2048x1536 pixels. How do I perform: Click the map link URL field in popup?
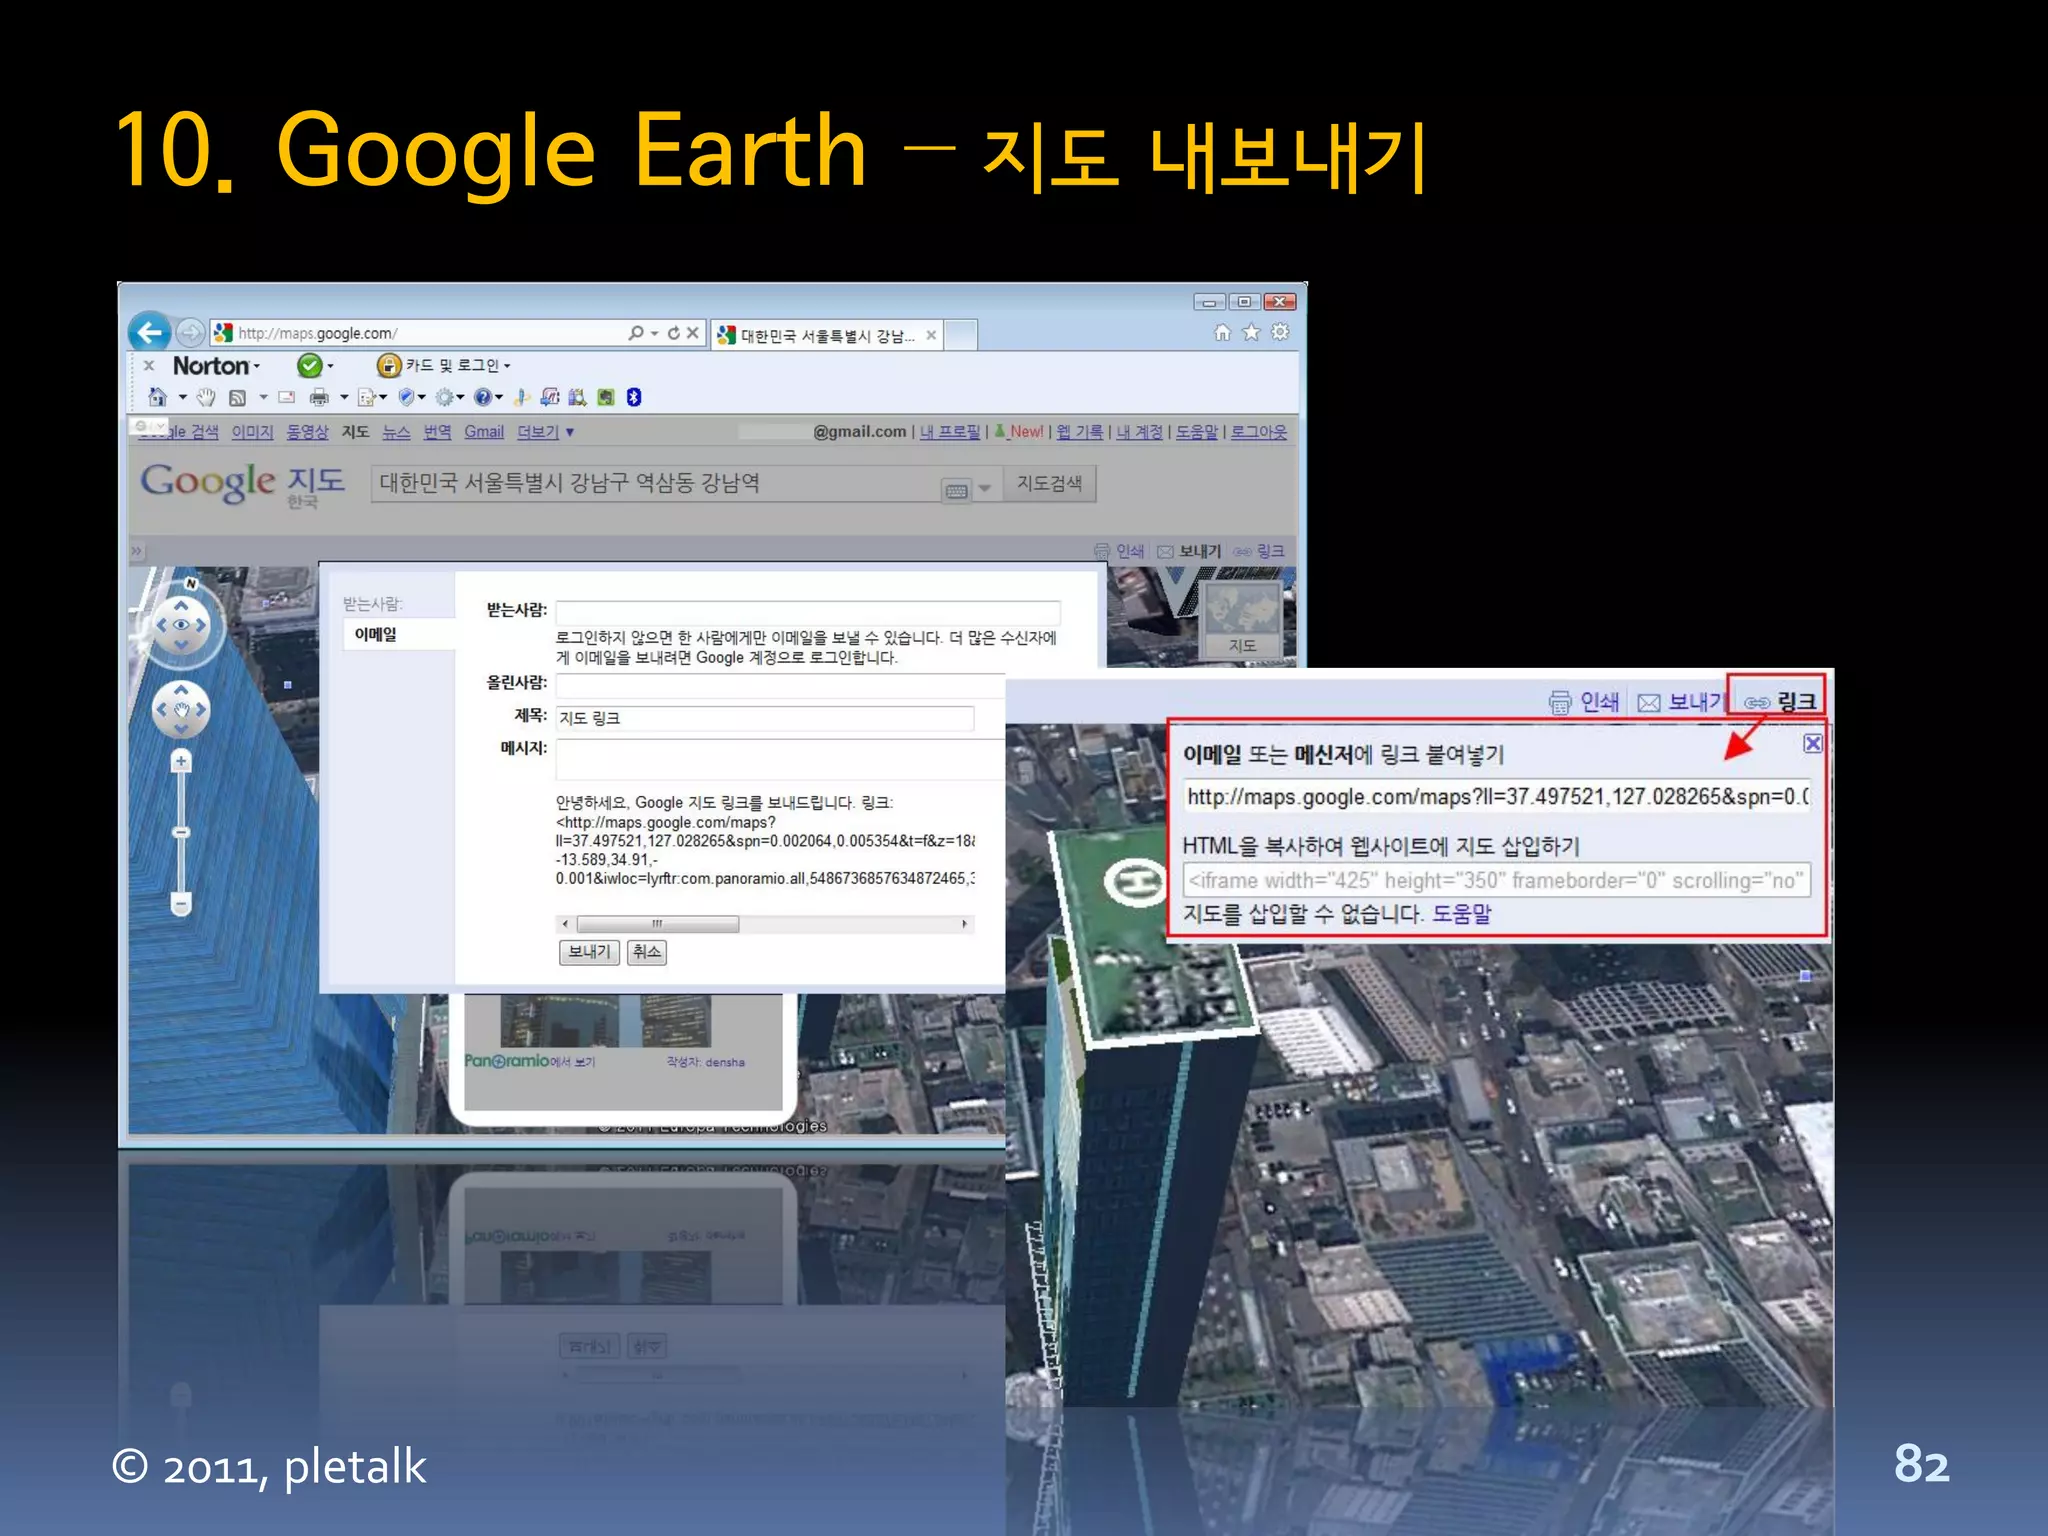tap(1497, 797)
